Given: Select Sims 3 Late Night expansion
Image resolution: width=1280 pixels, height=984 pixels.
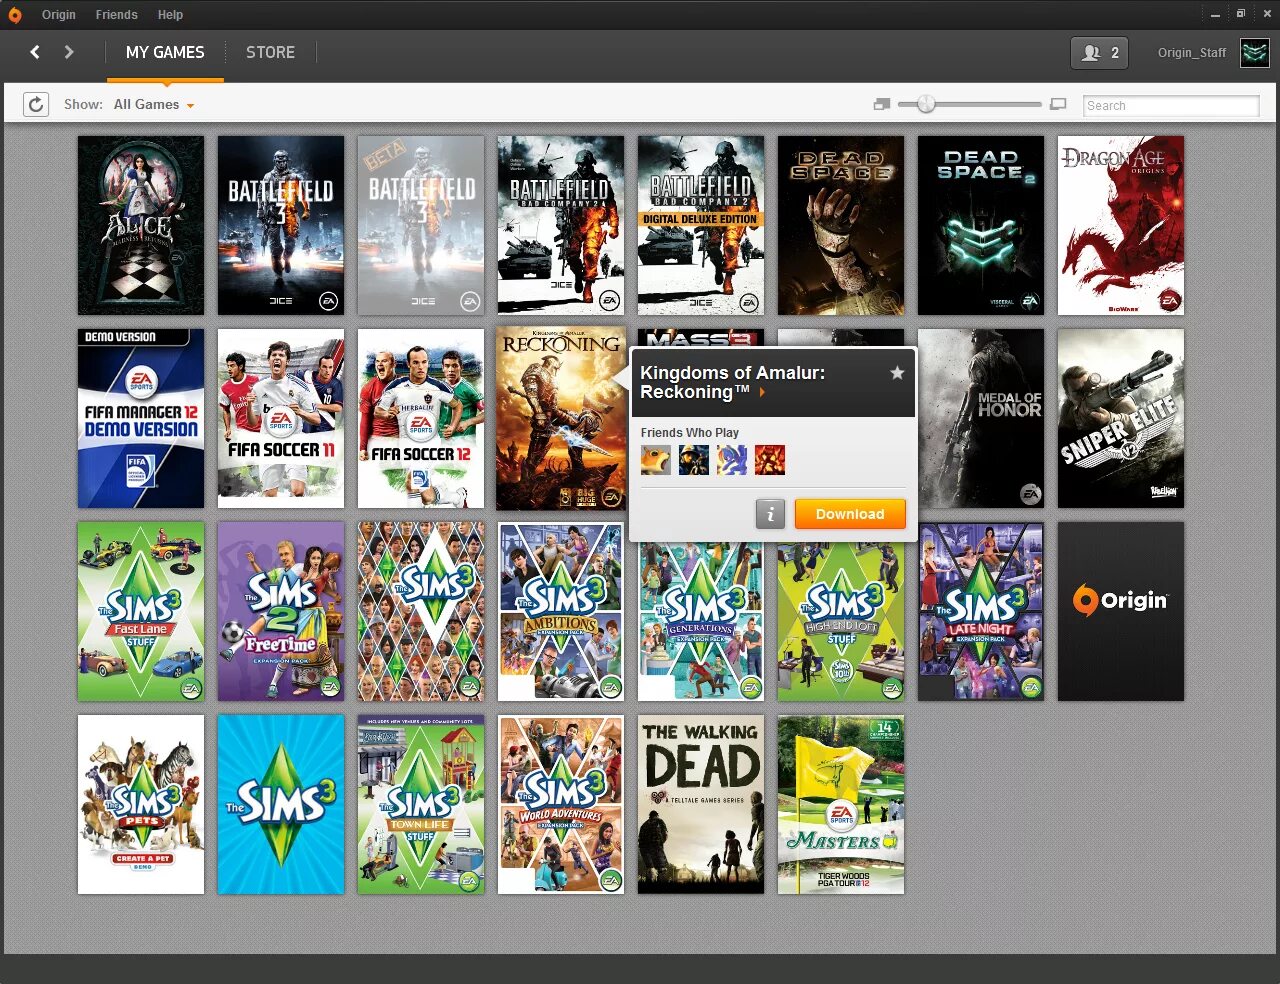Looking at the screenshot, I should tap(981, 612).
